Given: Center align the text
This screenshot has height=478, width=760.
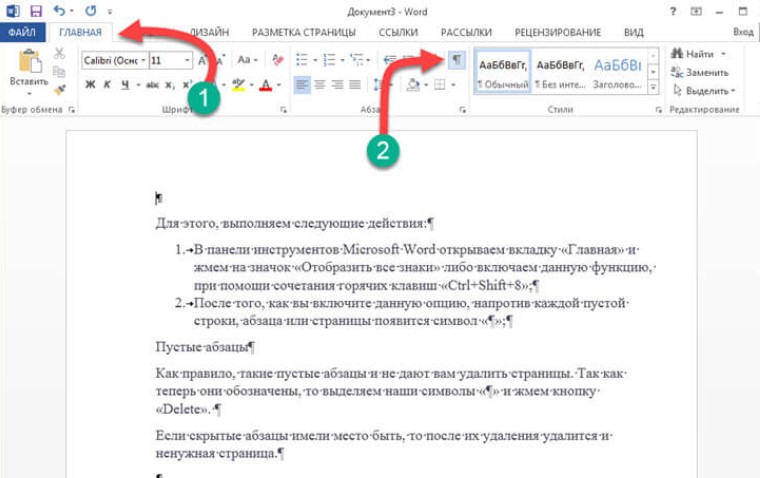Looking at the screenshot, I should pyautogui.click(x=319, y=85).
